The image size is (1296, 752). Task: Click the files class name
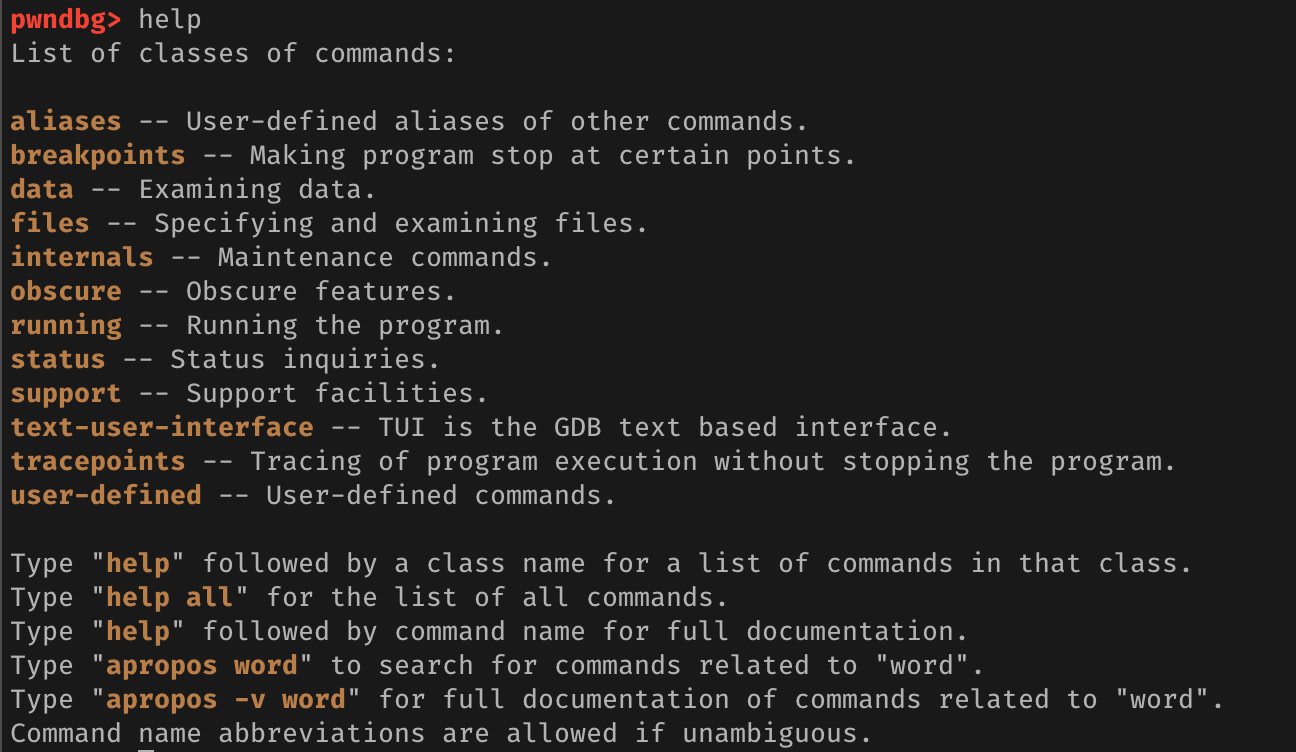click(49, 223)
